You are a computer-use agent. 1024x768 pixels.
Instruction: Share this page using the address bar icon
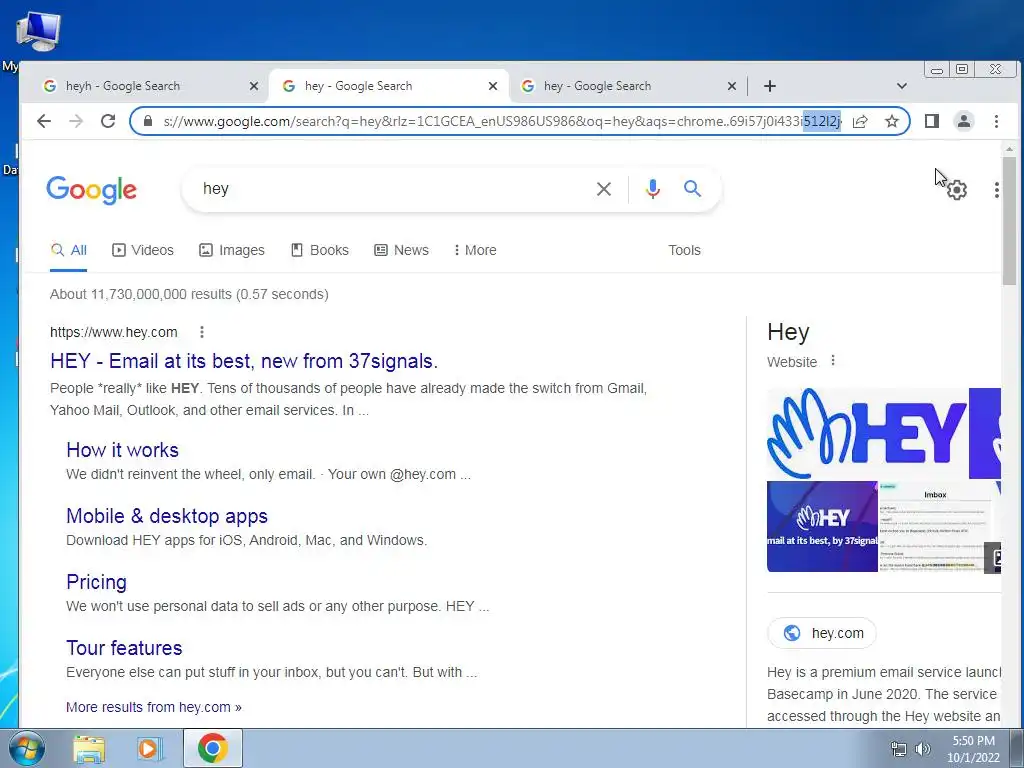point(860,121)
